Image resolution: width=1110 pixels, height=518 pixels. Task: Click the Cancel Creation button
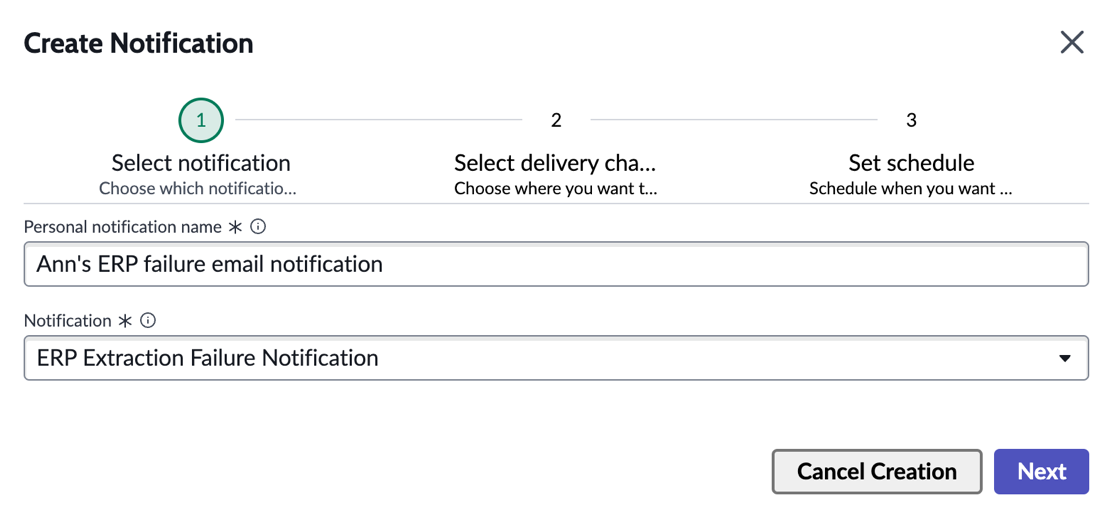876,471
